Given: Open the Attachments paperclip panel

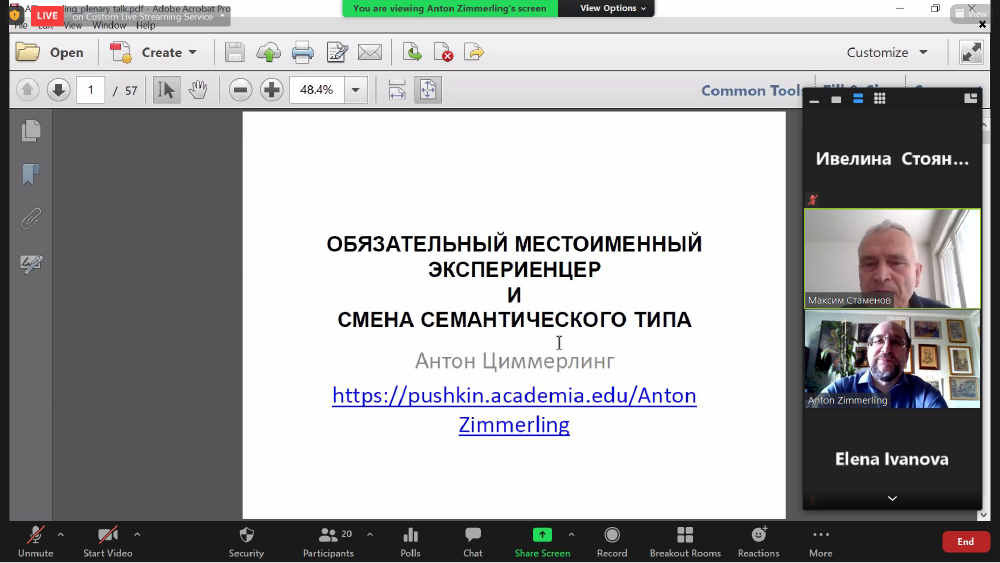Looking at the screenshot, I should [x=31, y=219].
